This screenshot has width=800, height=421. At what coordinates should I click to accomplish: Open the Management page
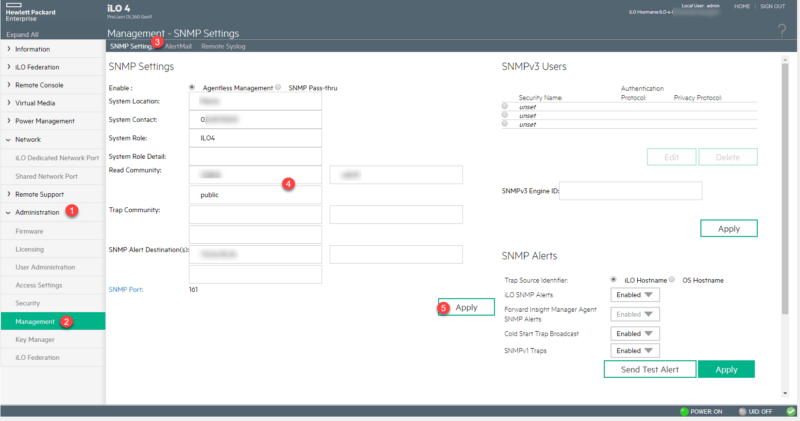(53, 321)
